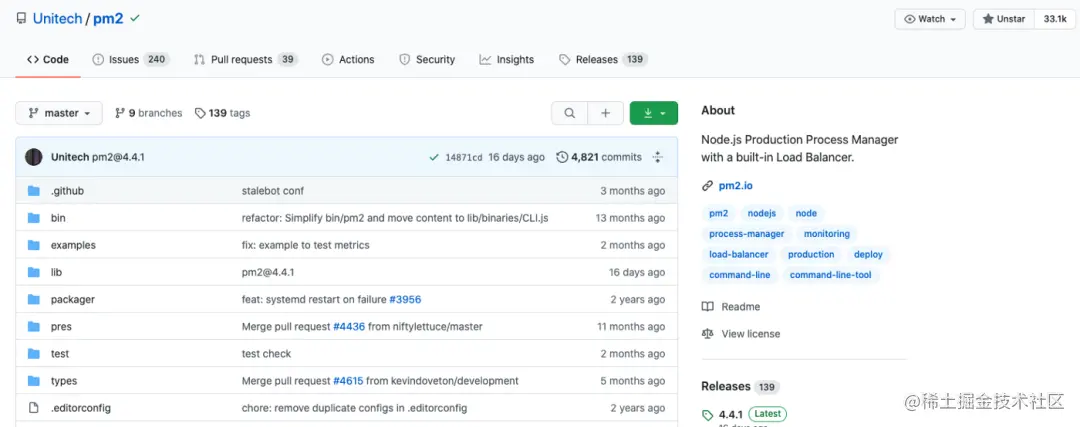Switch to the Issues tab
This screenshot has height=427, width=1080.
pos(131,60)
